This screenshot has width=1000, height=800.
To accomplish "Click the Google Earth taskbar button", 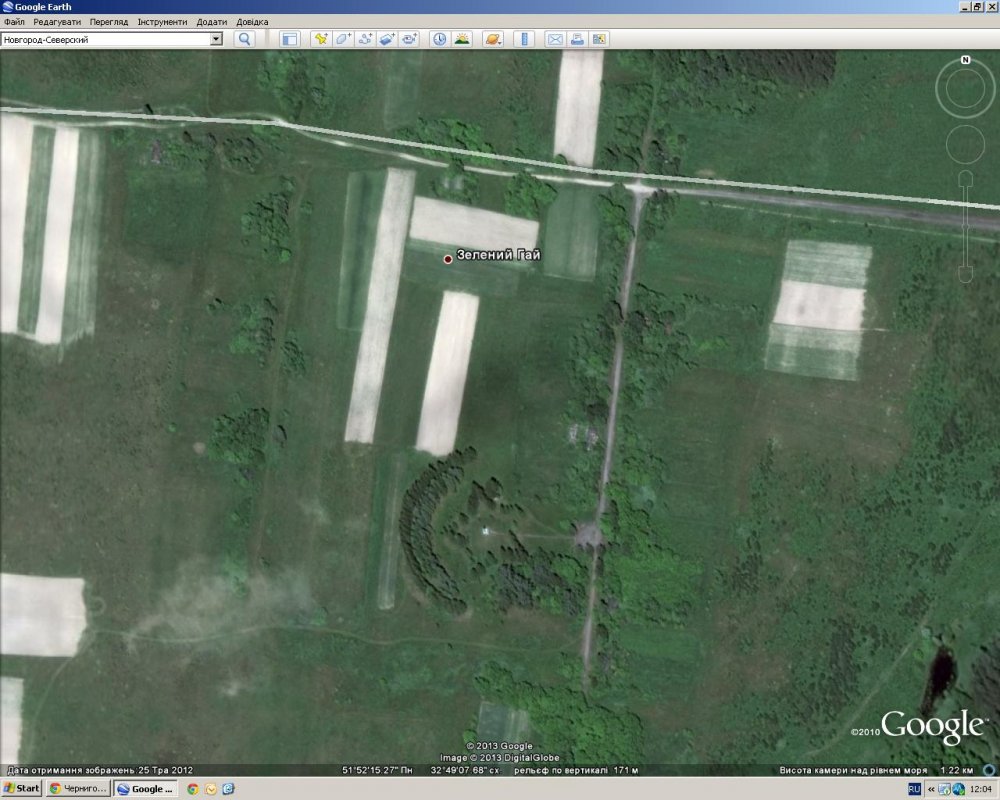I will coord(146,789).
